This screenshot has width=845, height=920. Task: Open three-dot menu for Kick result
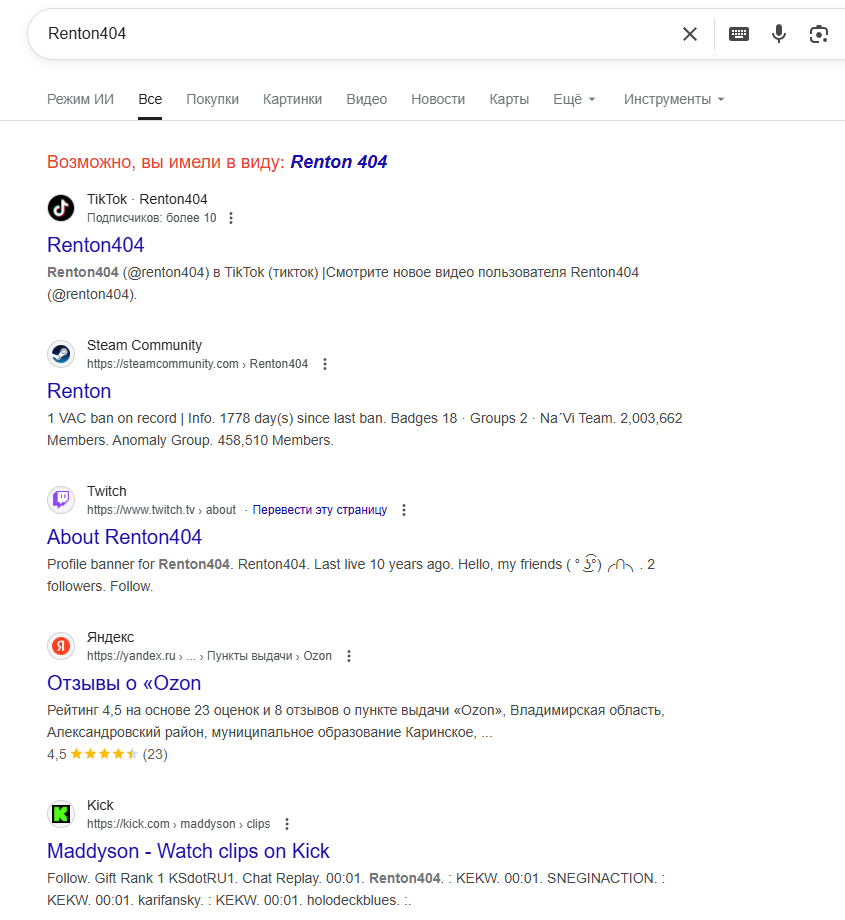click(287, 824)
